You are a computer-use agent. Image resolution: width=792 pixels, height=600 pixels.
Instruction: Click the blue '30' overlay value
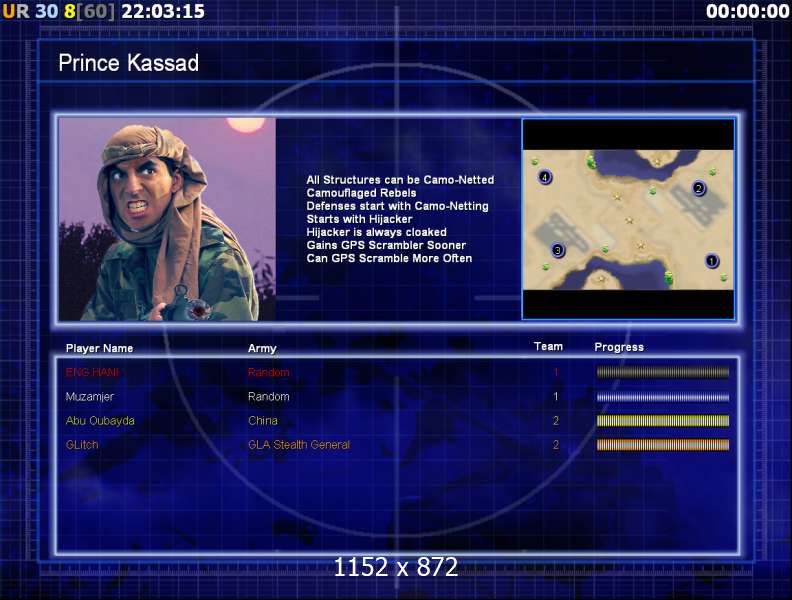coord(47,11)
